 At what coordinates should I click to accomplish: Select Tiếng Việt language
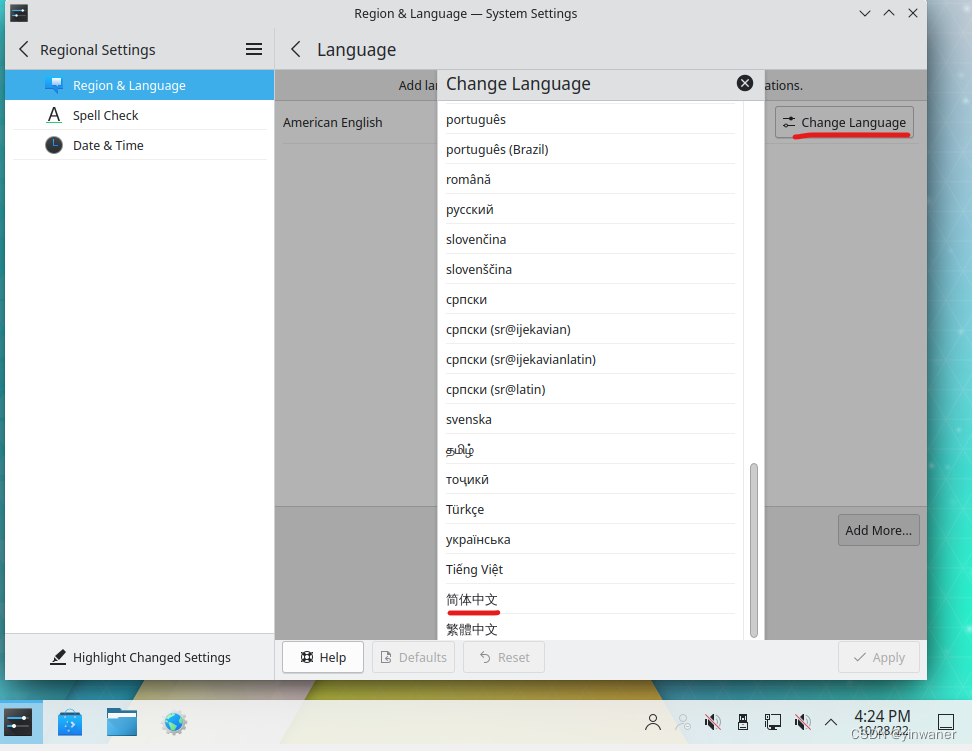point(590,569)
